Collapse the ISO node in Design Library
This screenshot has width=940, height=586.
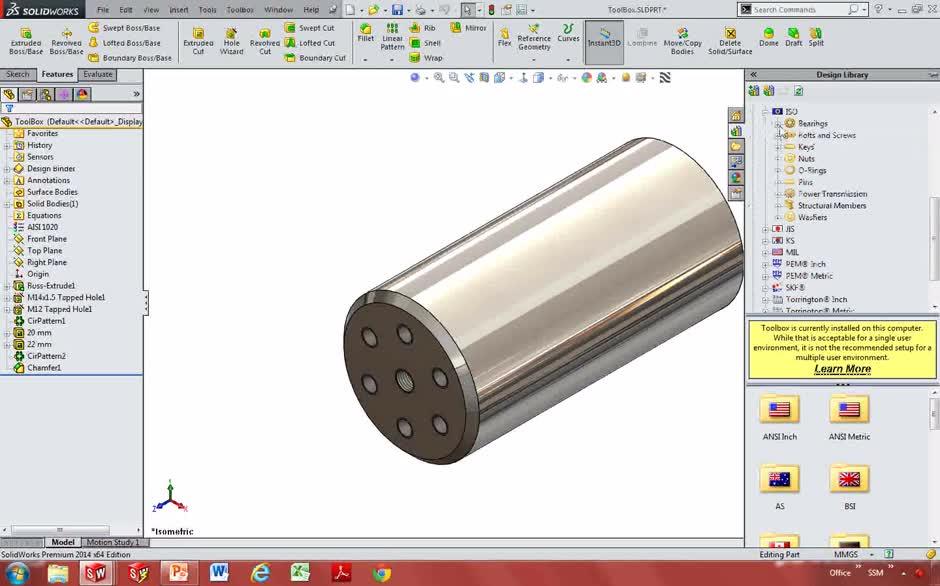(765, 110)
